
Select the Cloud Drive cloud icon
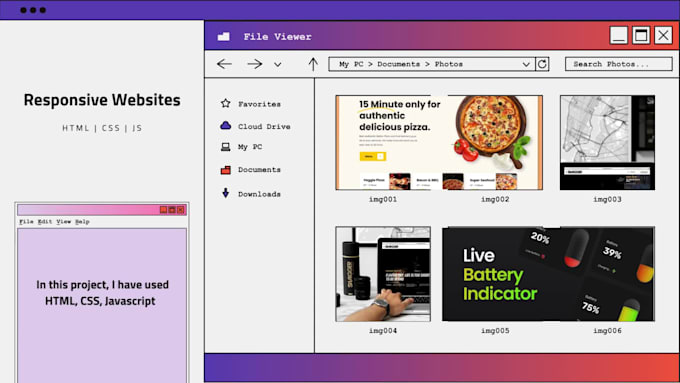tap(226, 126)
